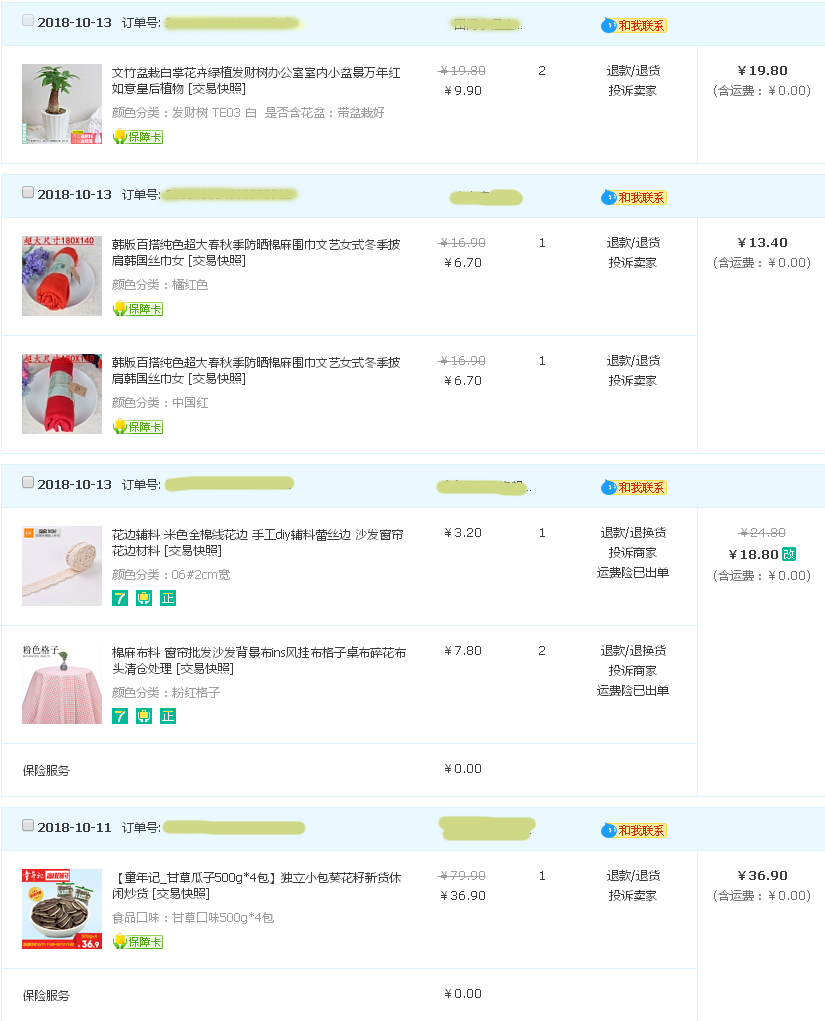
Task: Open 和我联系 chat for the scarf order
Action: (x=633, y=197)
